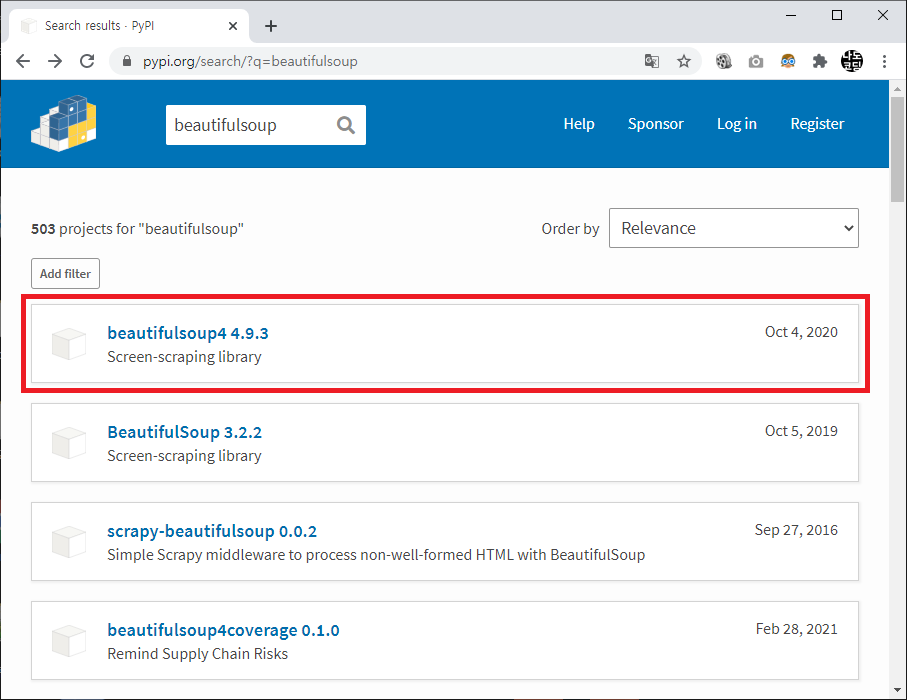Viewport: 907px width, 700px height.
Task: Open BeautifulSoup 3.2.2 project
Action: coord(185,432)
